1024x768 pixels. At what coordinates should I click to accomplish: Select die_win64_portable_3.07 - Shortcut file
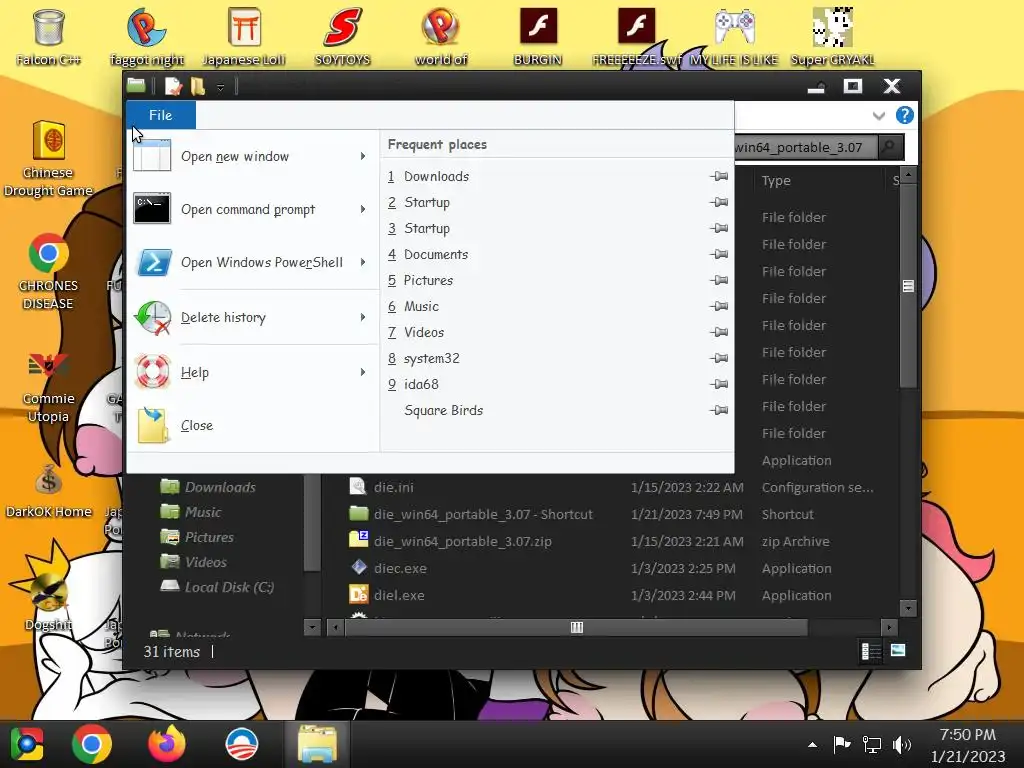(483, 515)
